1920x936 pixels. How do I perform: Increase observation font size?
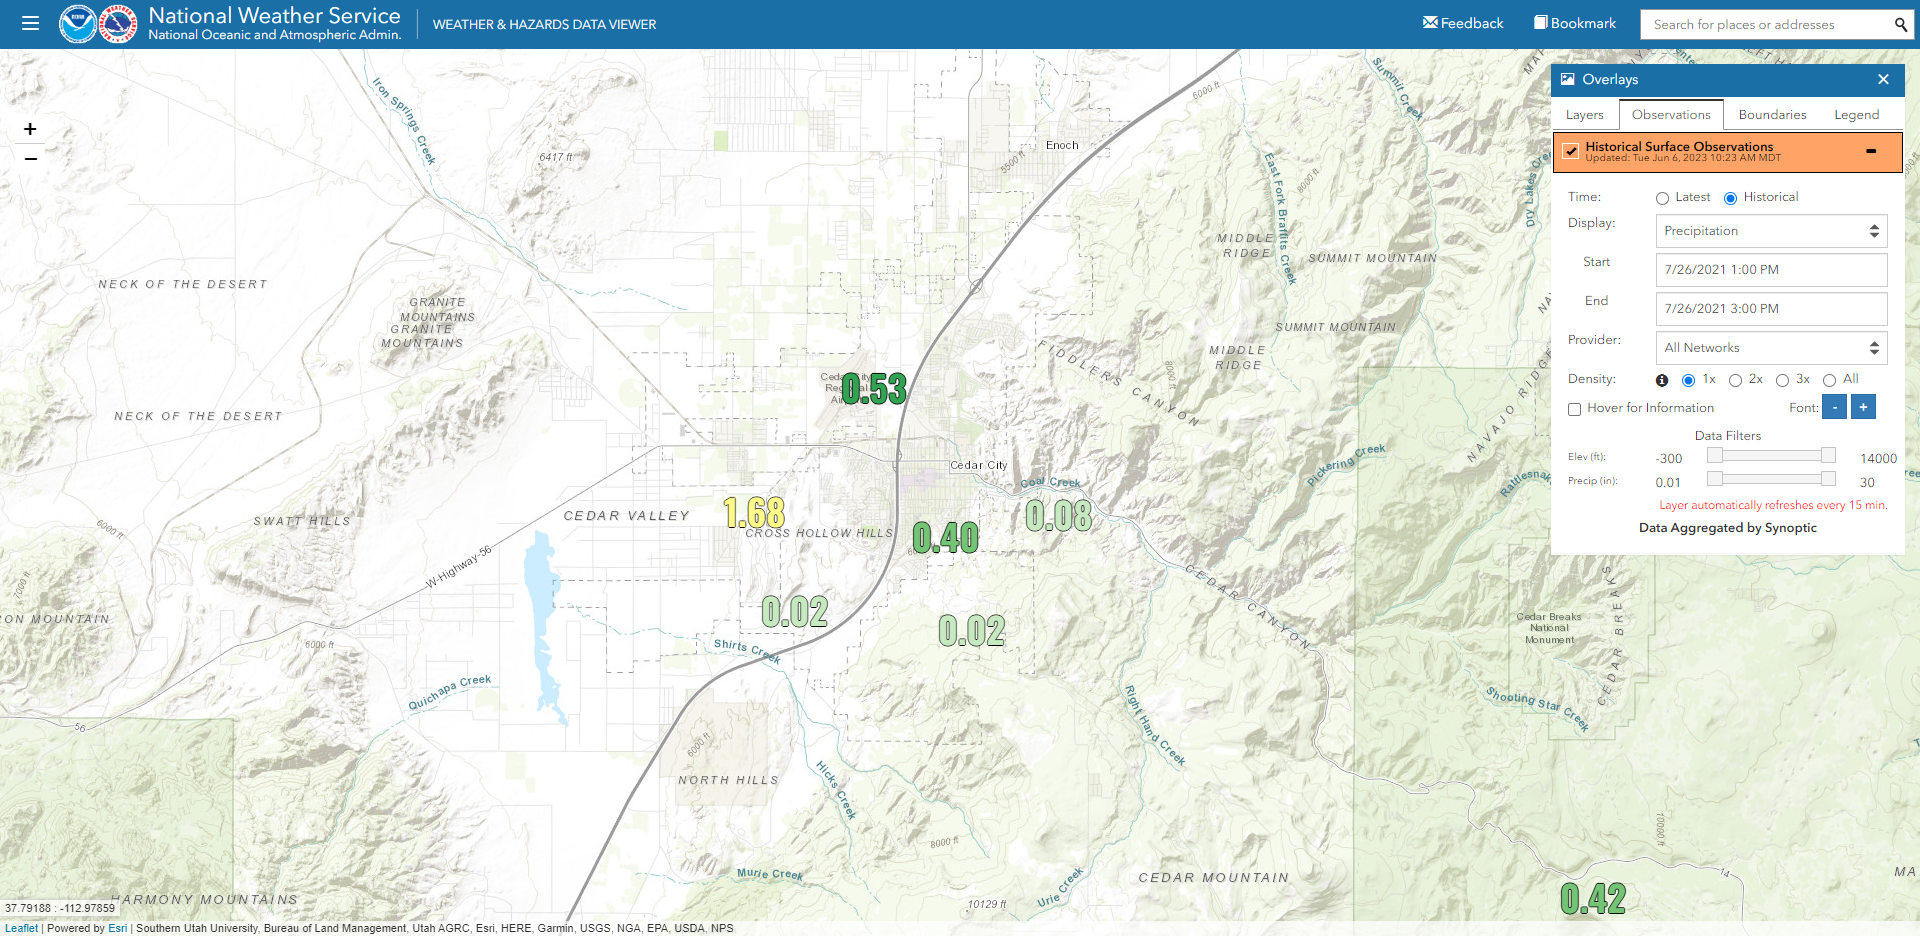coord(1863,407)
